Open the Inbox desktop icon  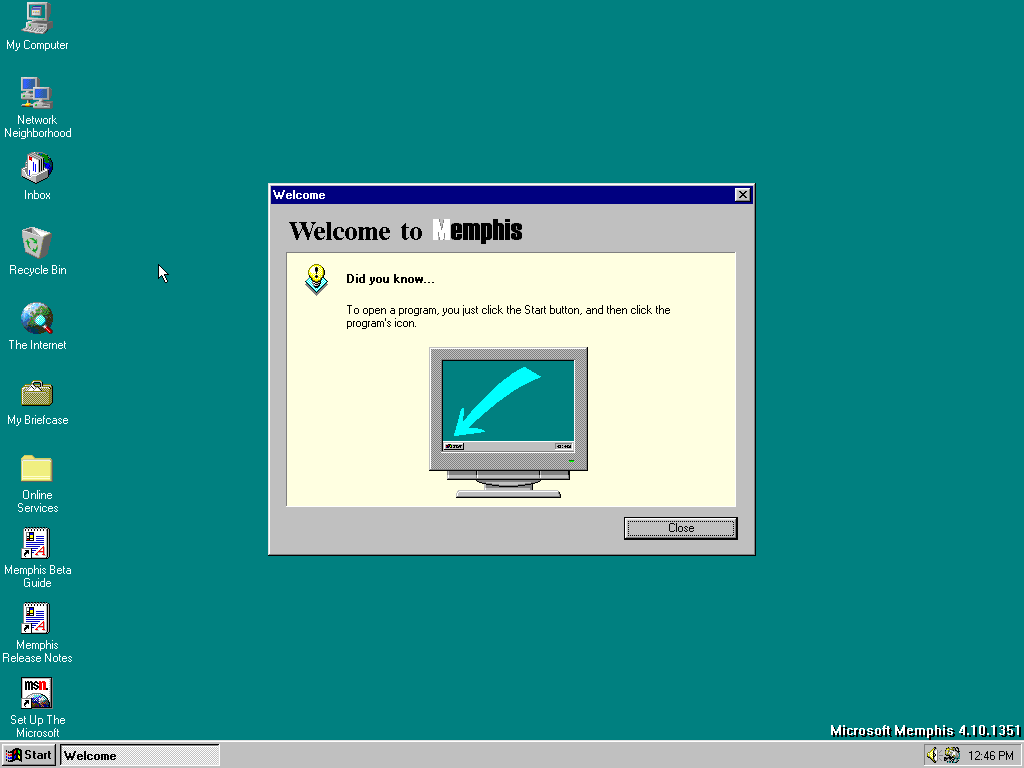click(x=37, y=168)
